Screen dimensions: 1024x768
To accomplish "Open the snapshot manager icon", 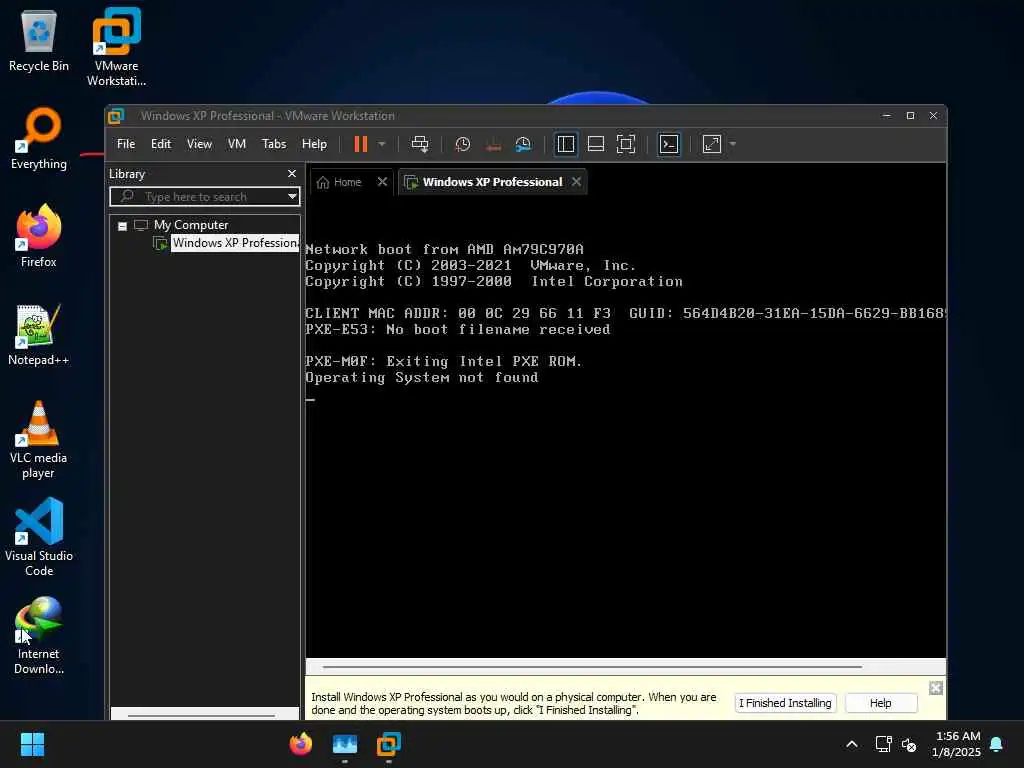I will point(523,144).
